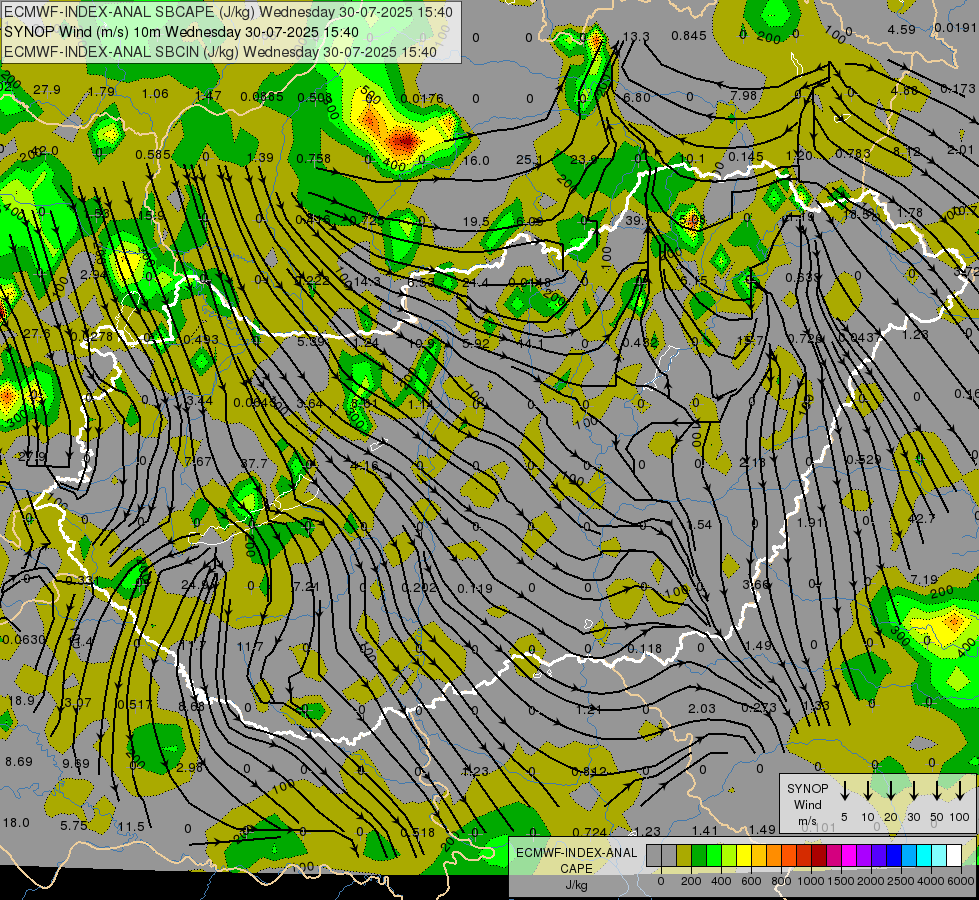The width and height of the screenshot is (979, 900).
Task: Click the pure blue CAPE legend swatch
Action: coord(894,855)
